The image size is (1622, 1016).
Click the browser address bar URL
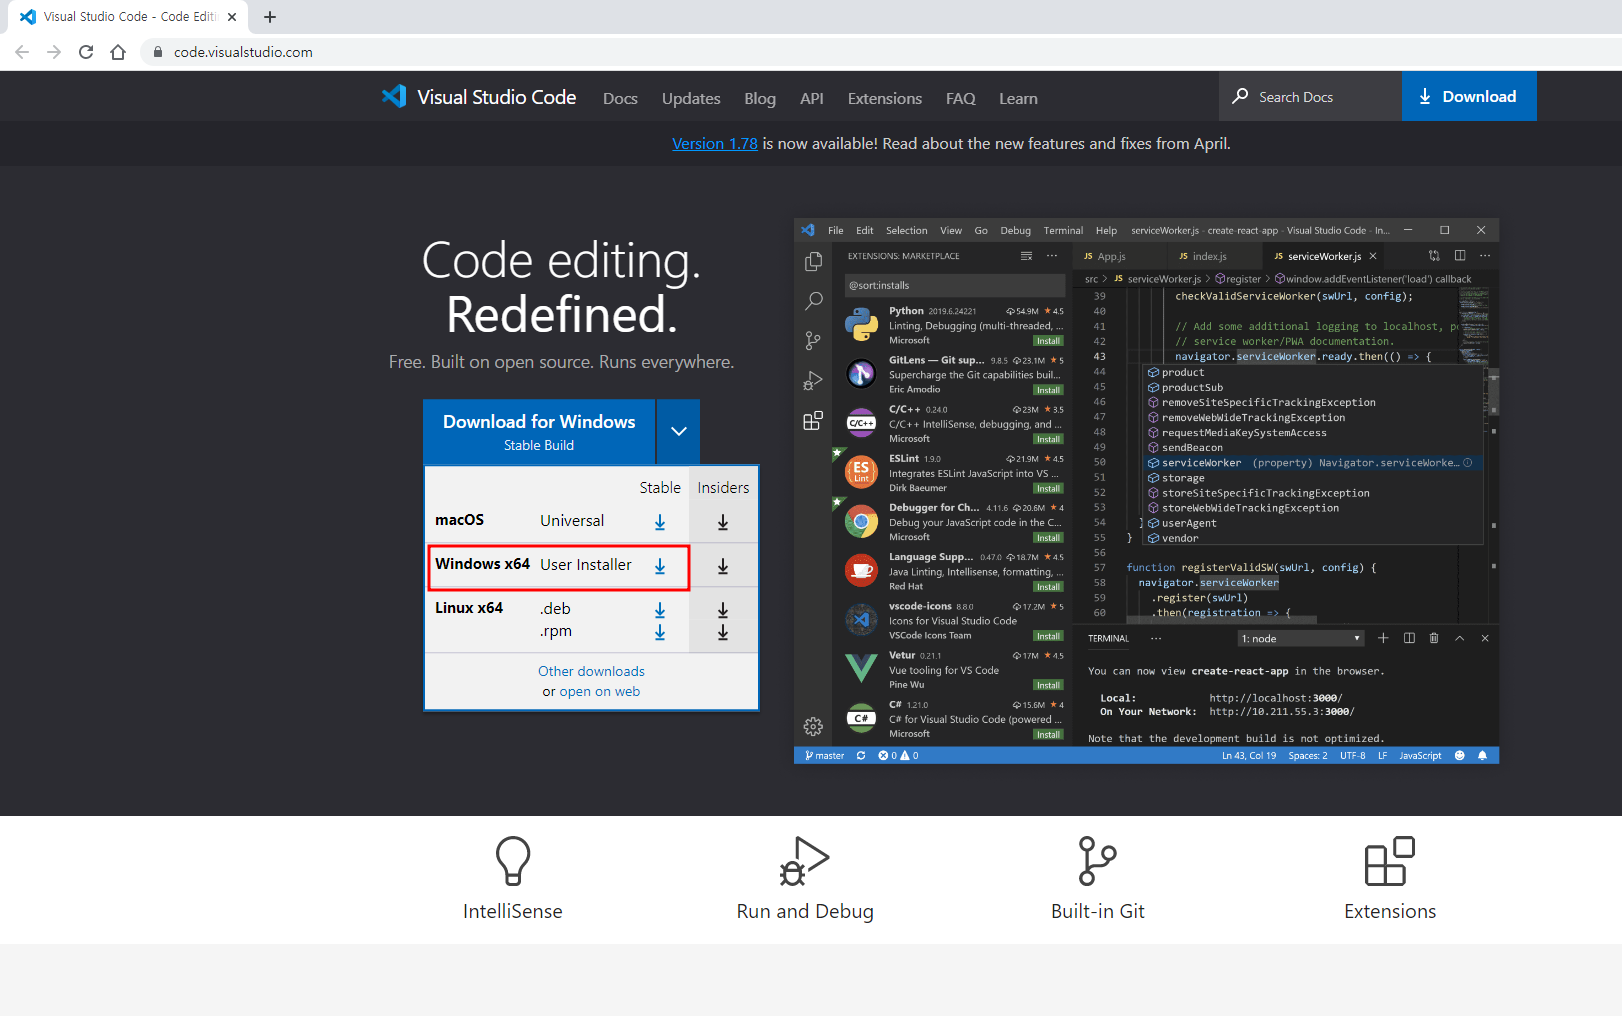243,52
